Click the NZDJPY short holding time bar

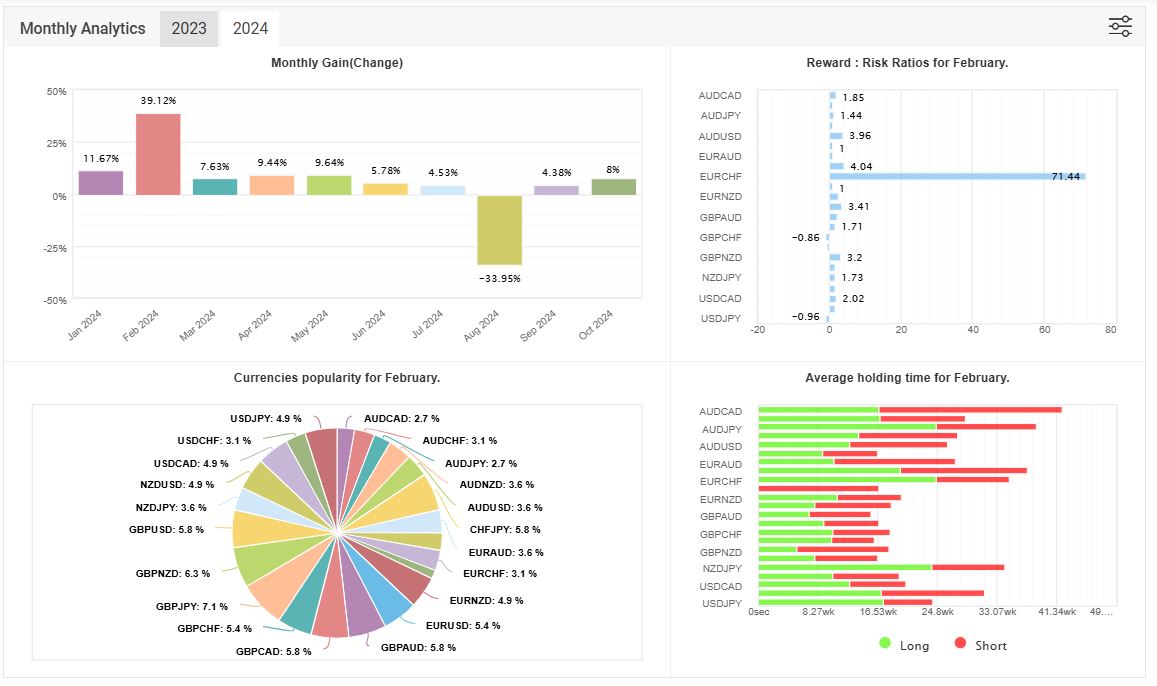[x=967, y=567]
